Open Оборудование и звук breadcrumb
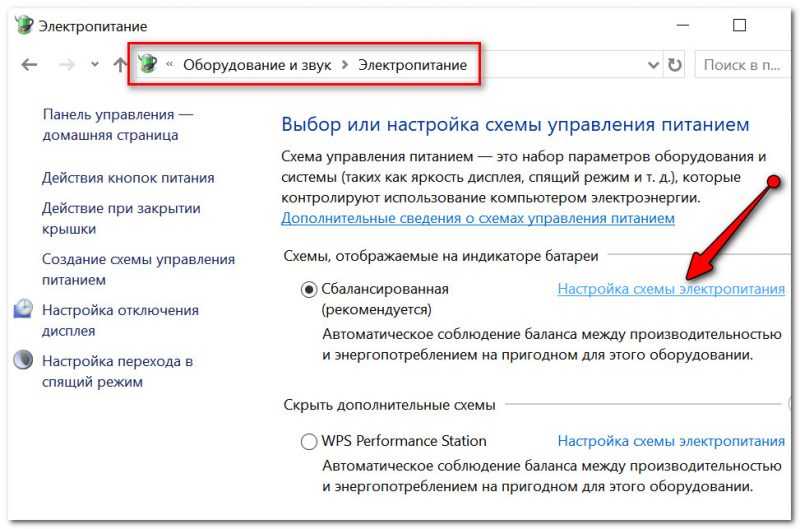This screenshot has width=800, height=529. tap(257, 65)
